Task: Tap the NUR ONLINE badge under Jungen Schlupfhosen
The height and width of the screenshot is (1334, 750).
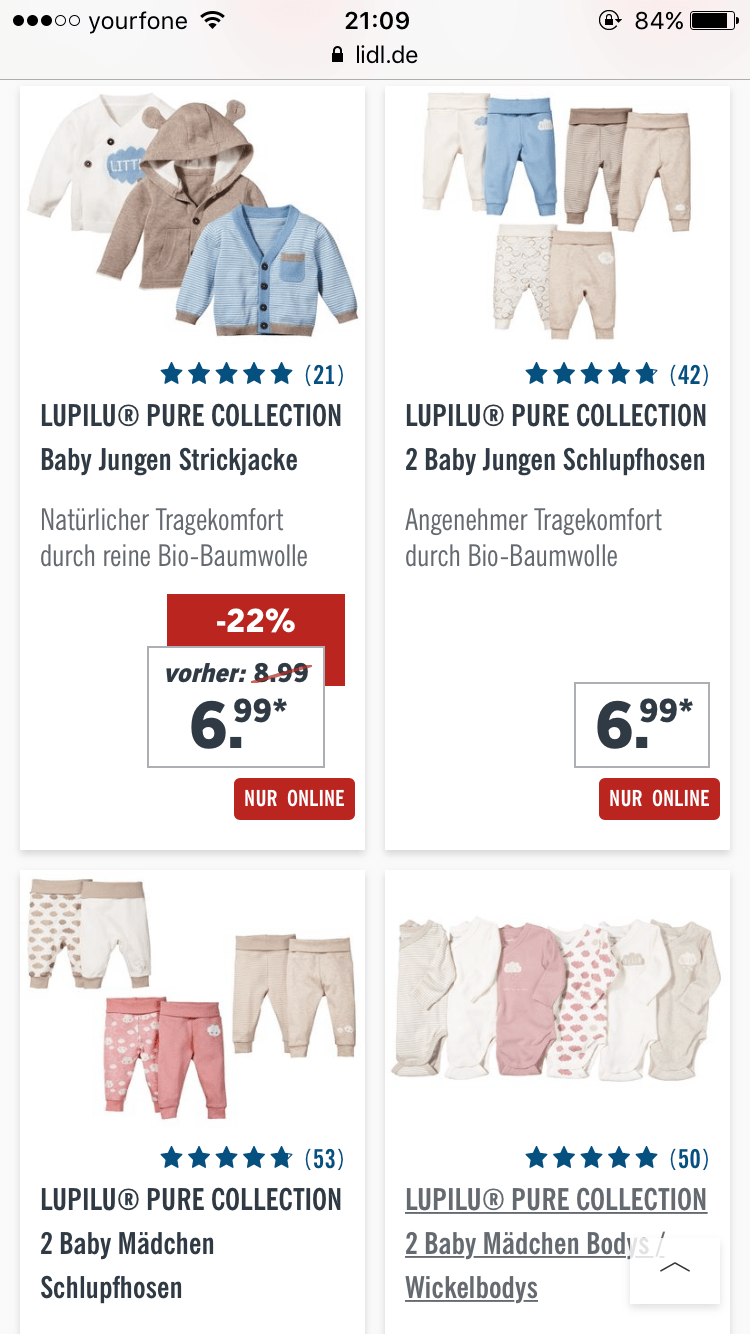Action: (659, 799)
